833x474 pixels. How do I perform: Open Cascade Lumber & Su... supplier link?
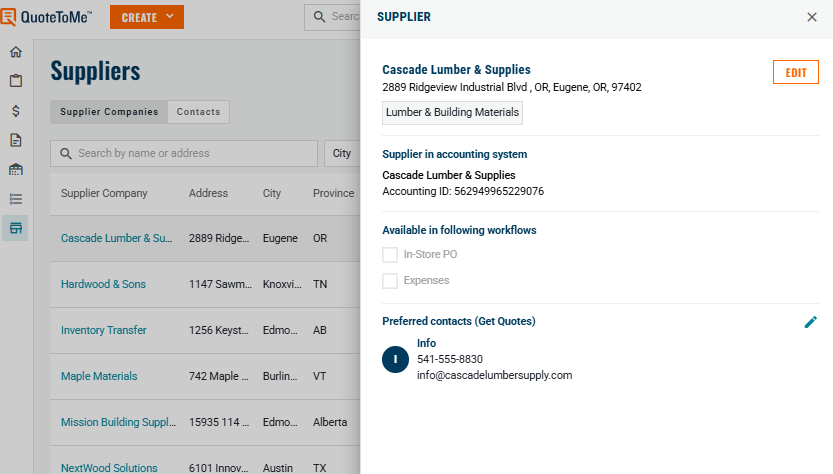coord(116,238)
